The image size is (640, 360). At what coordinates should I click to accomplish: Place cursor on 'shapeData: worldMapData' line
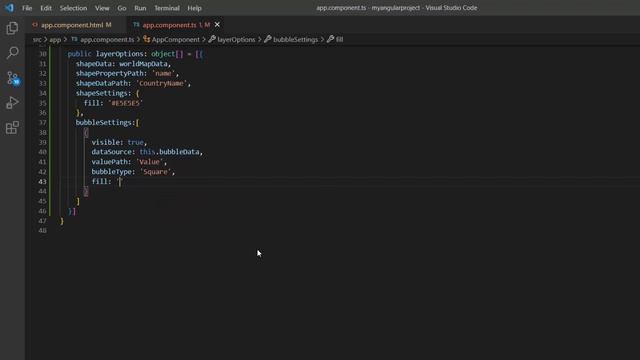click(x=123, y=64)
